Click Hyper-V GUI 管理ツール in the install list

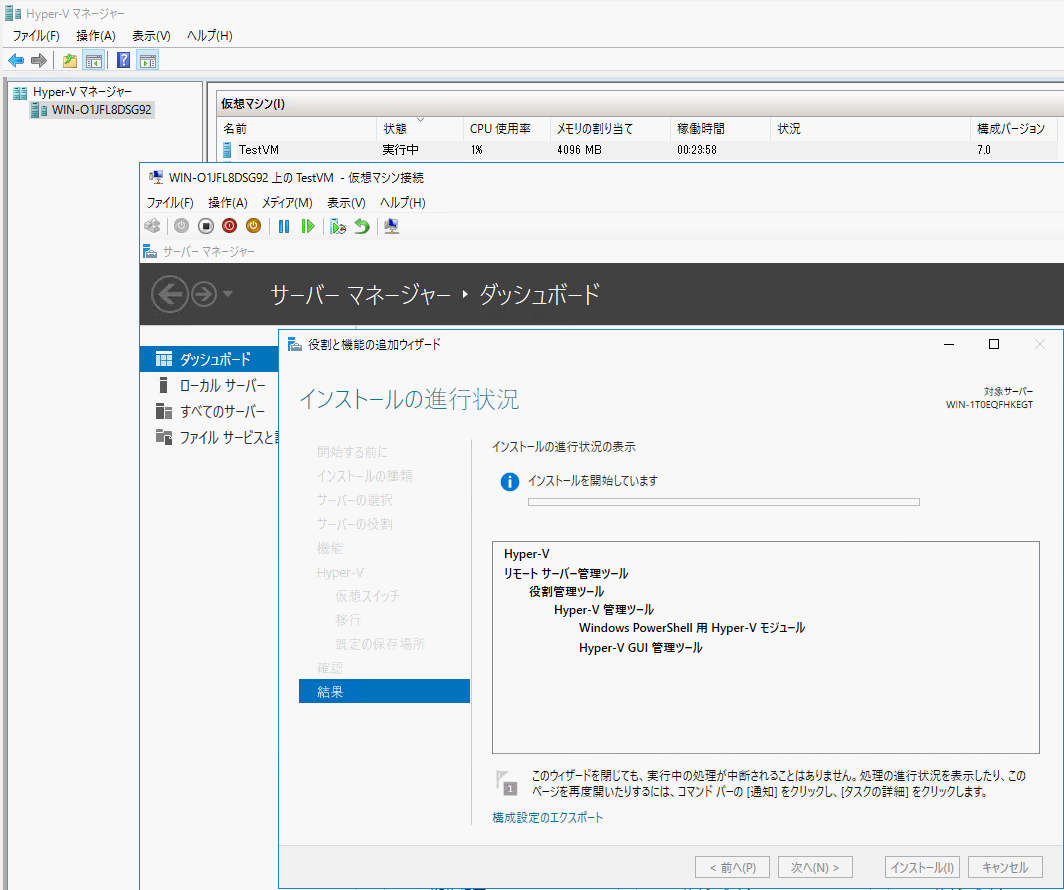tap(641, 648)
